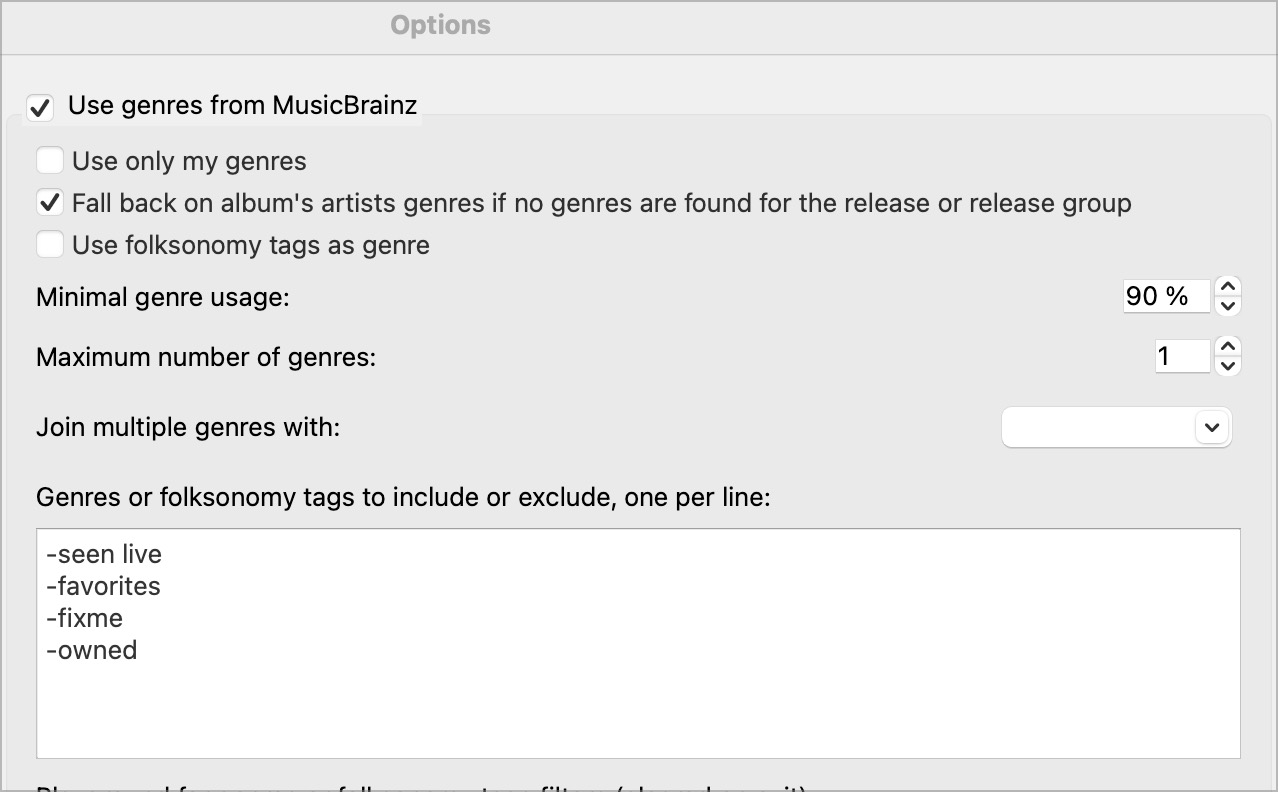Decrease maximum number of genres
Viewport: 1278px width, 792px height.
click(x=1229, y=366)
